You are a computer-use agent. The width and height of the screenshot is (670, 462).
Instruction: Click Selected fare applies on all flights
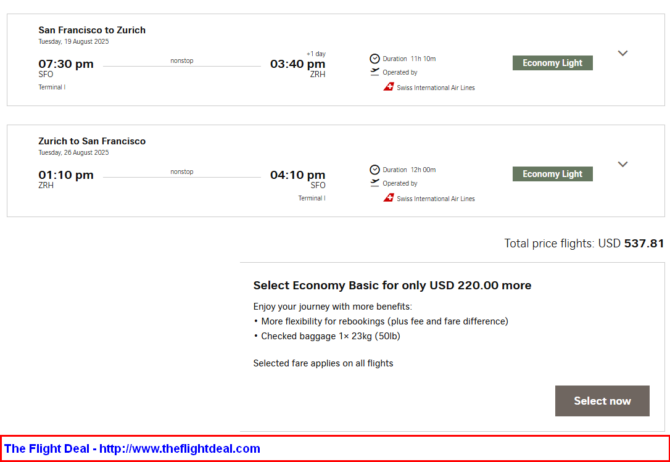point(323,363)
